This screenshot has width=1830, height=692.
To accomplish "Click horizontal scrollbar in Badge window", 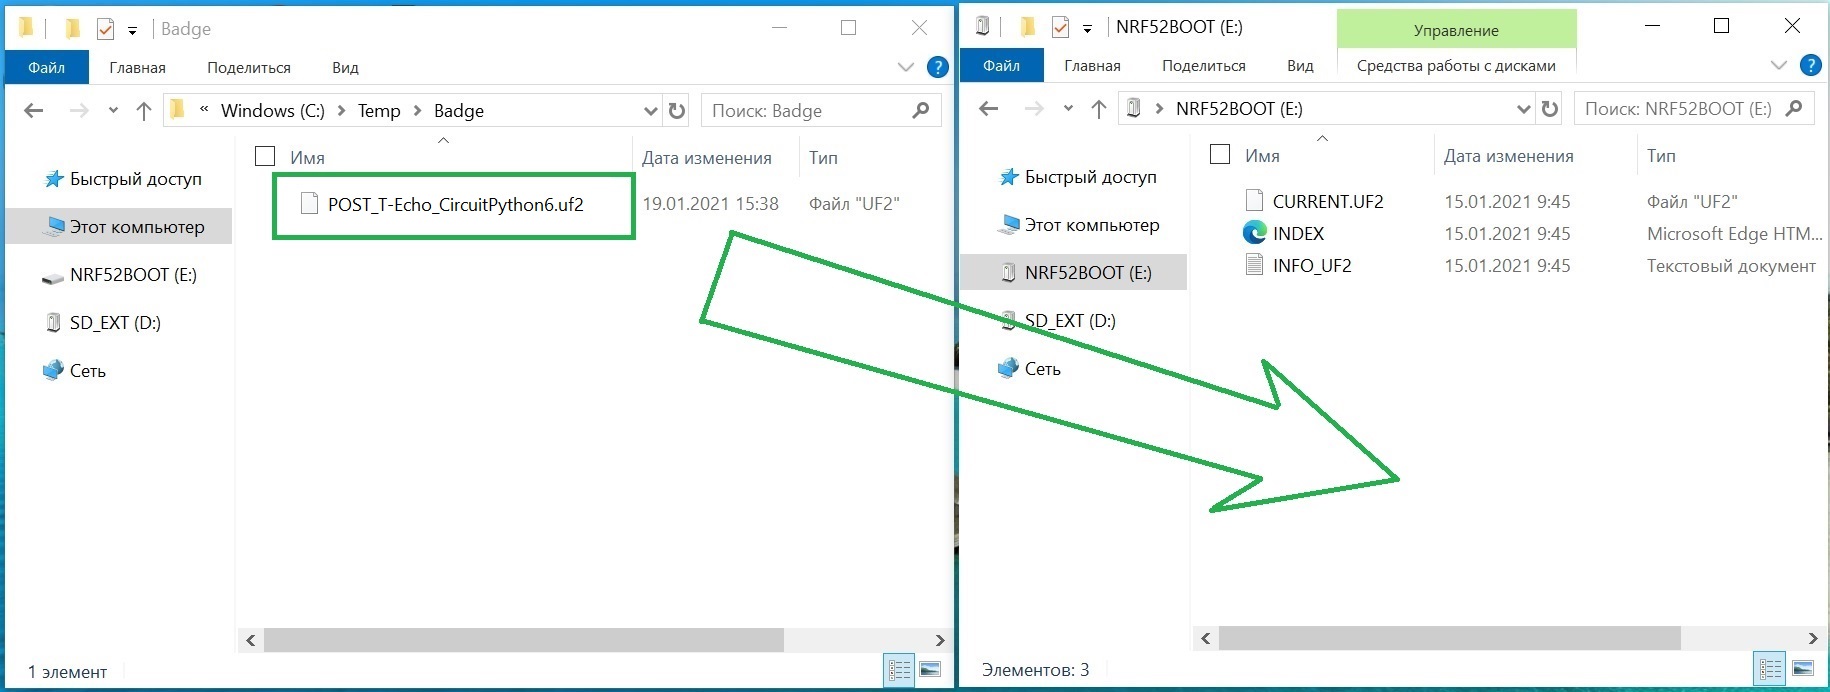I will pos(523,640).
